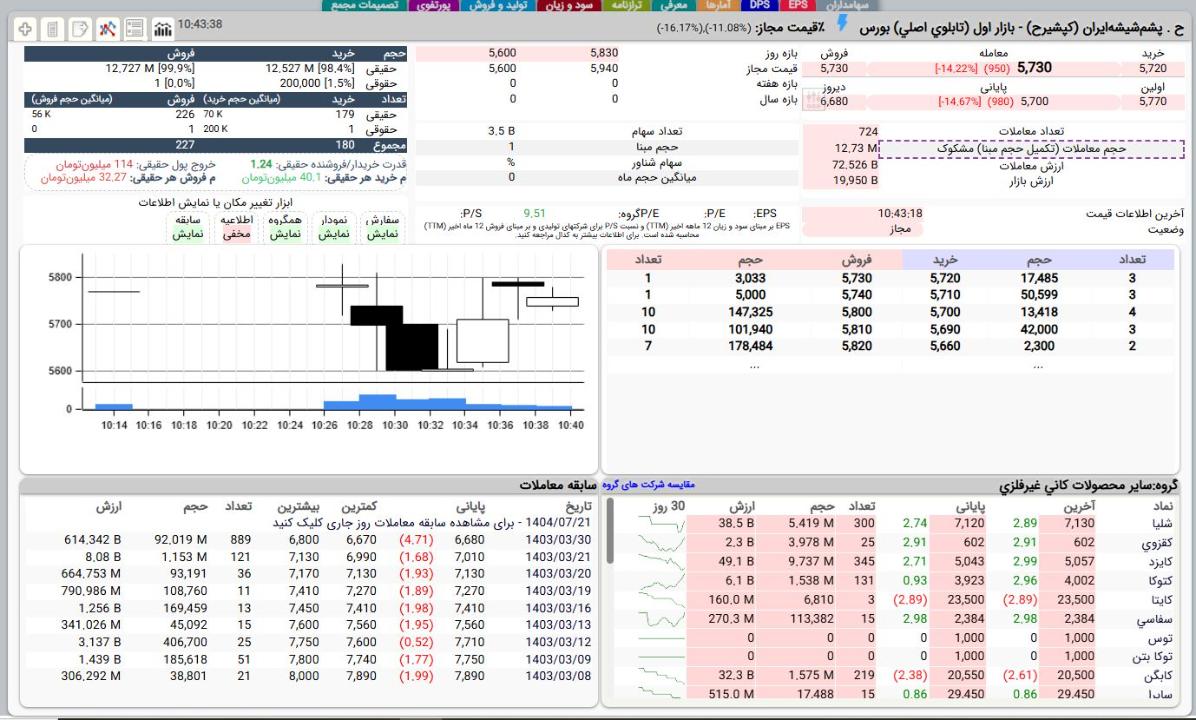The width and height of the screenshot is (1196, 720).
Task: Open the calculator-style document icon in toolbar
Action: pyautogui.click(x=53, y=29)
